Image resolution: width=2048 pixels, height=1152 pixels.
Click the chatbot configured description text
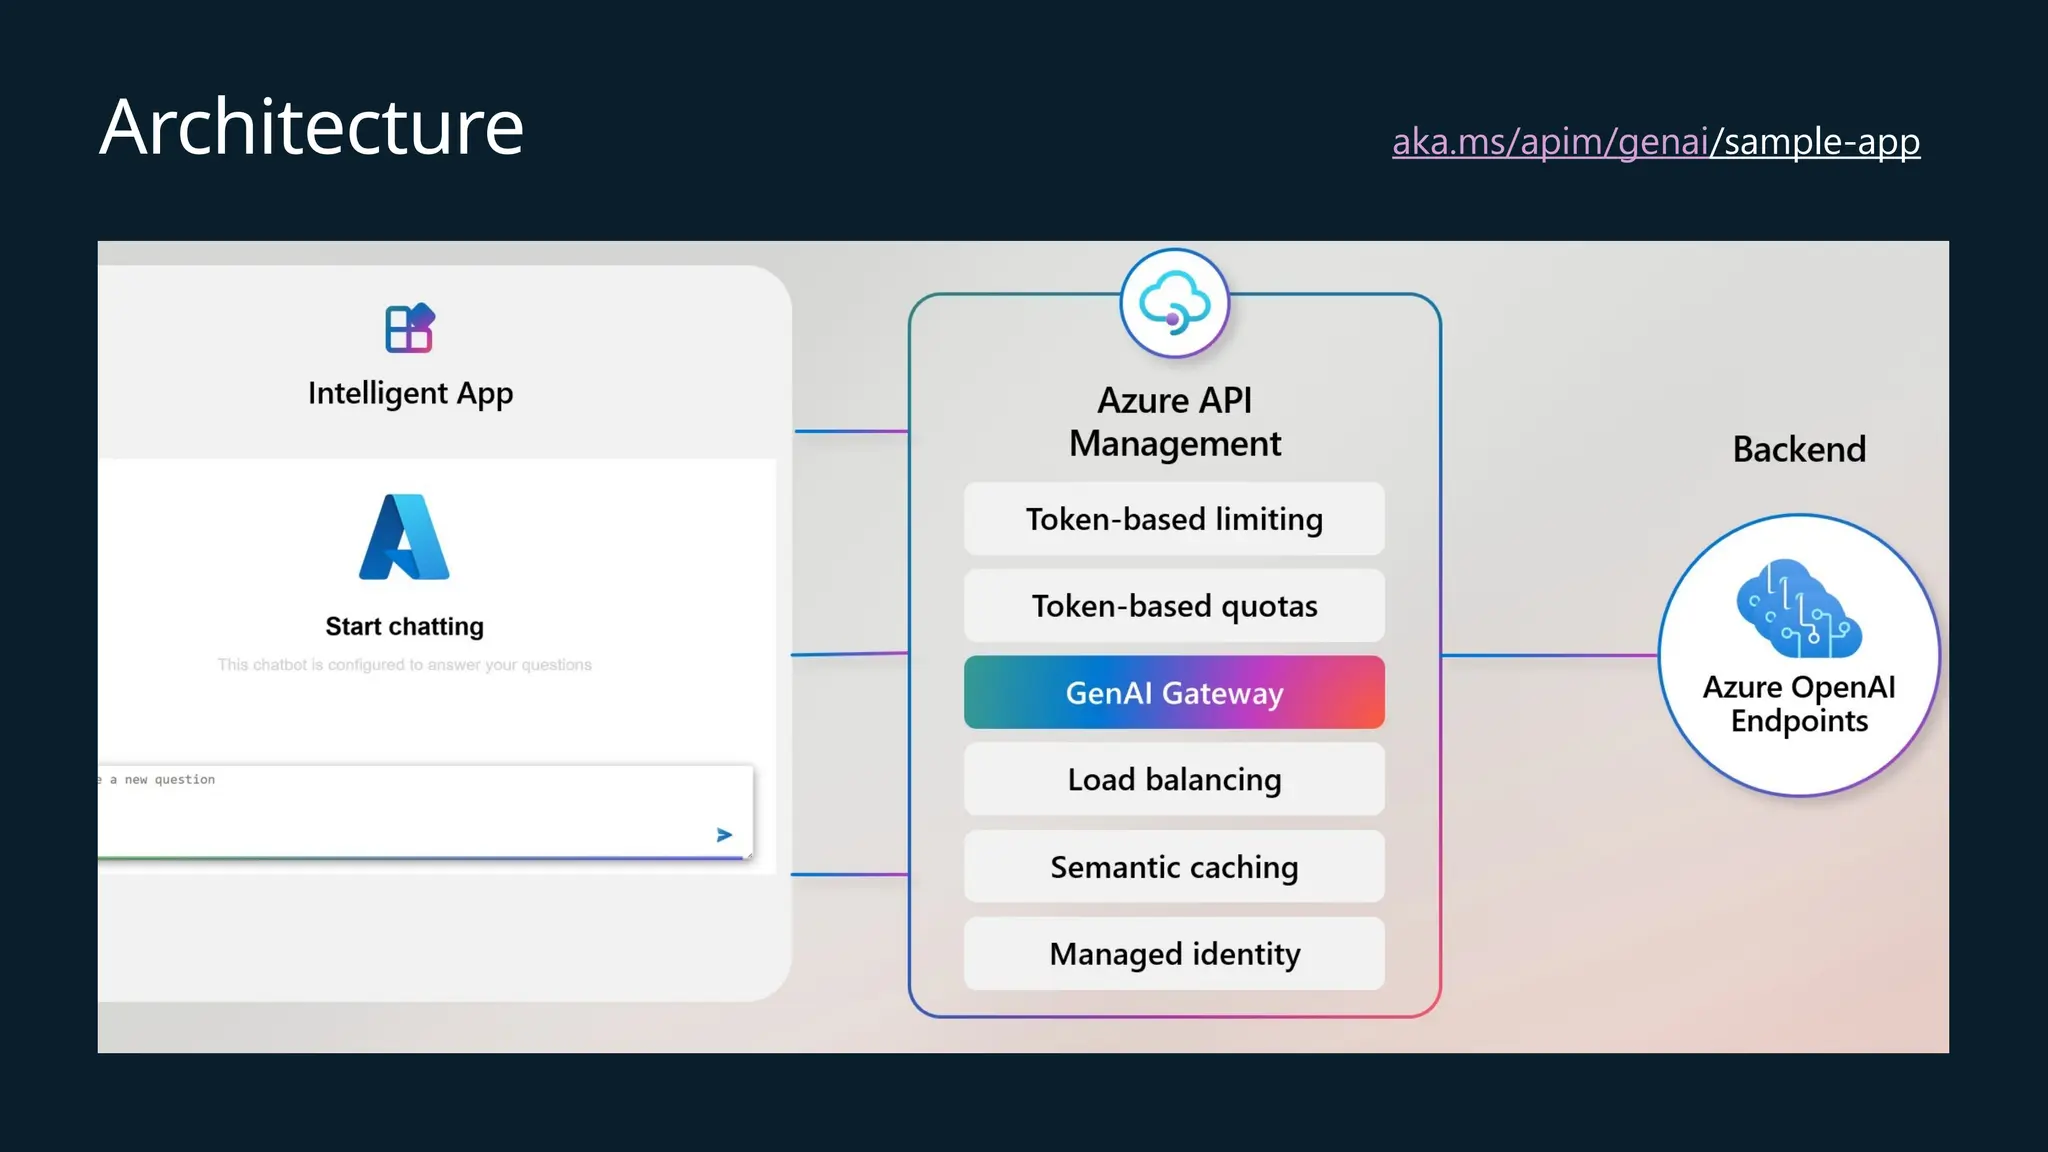404,665
